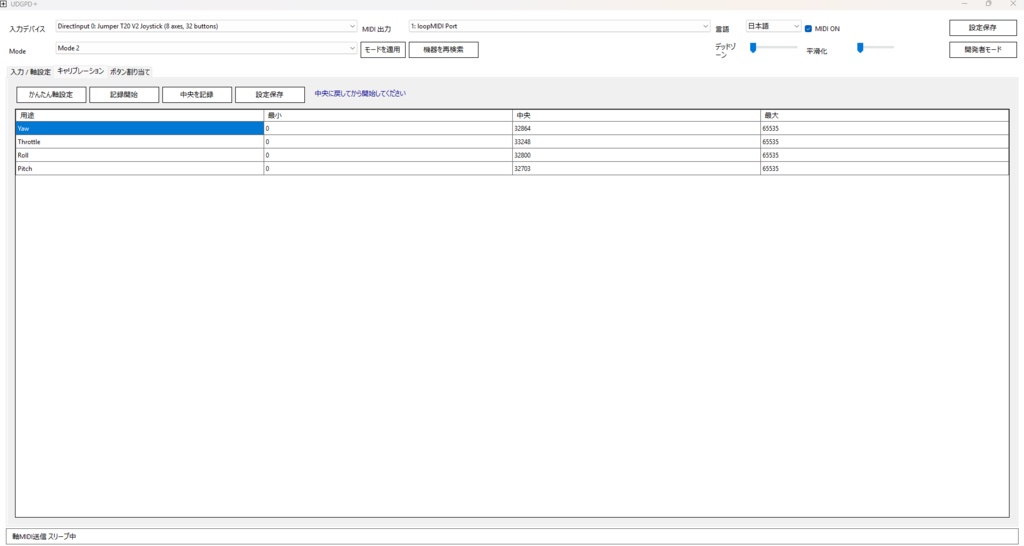Click Throttle center value 33248
This screenshot has height=546, width=1024.
click(636, 142)
